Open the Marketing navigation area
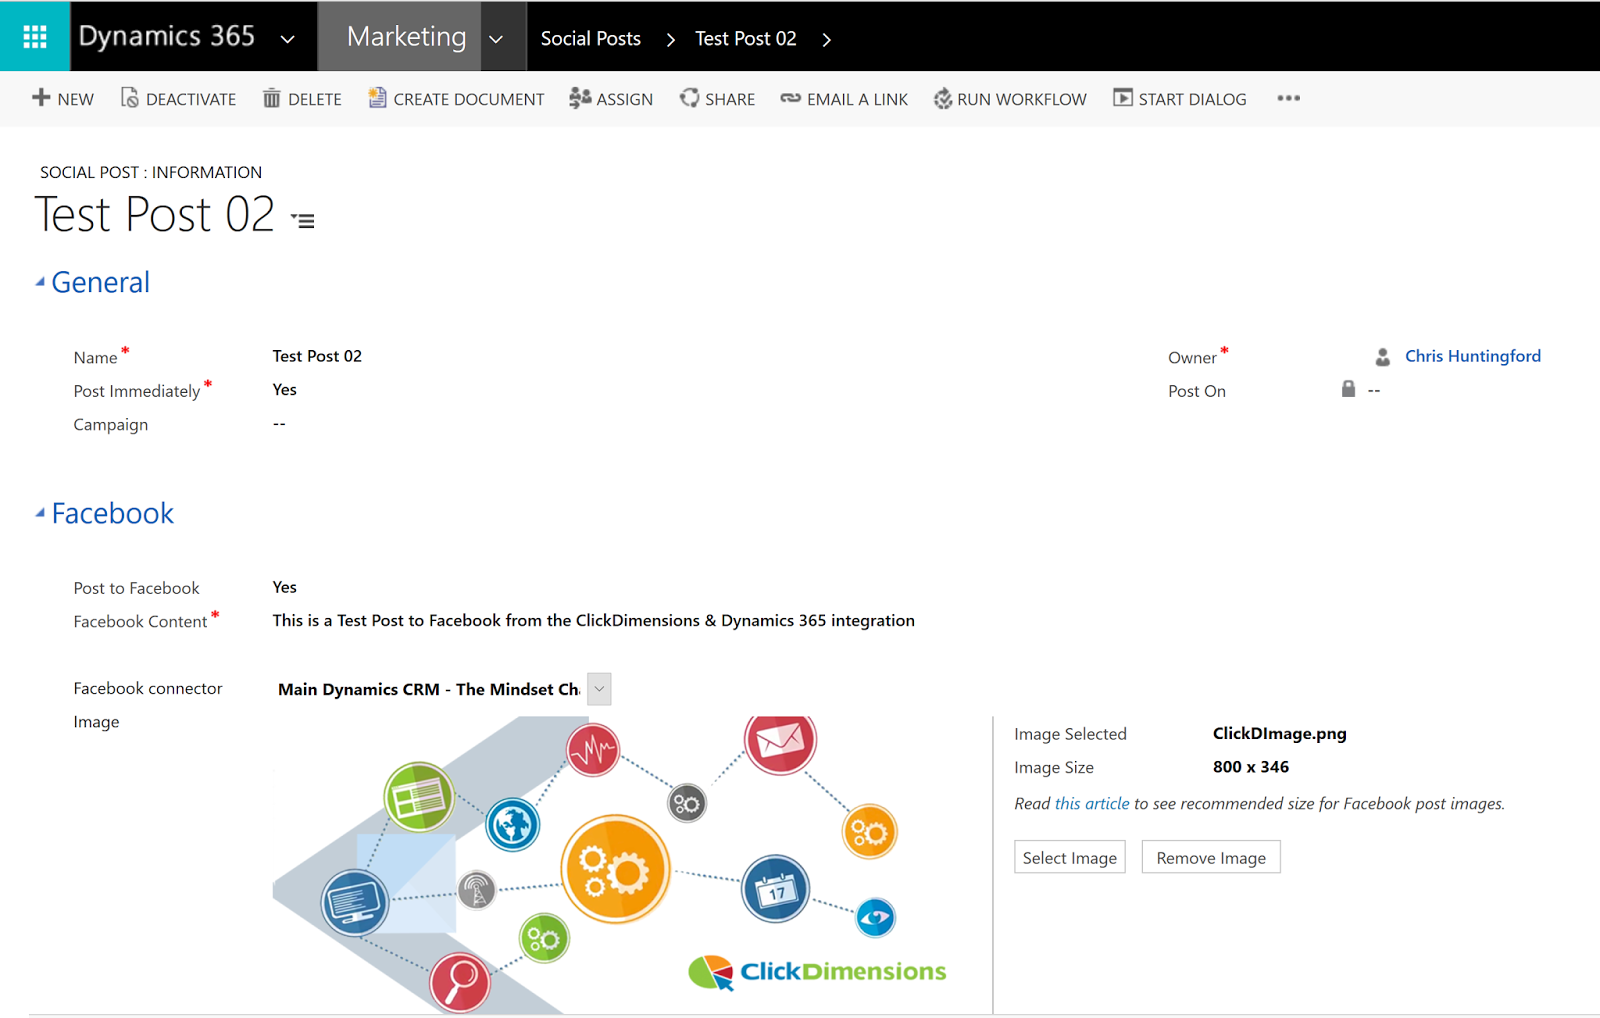 [406, 37]
